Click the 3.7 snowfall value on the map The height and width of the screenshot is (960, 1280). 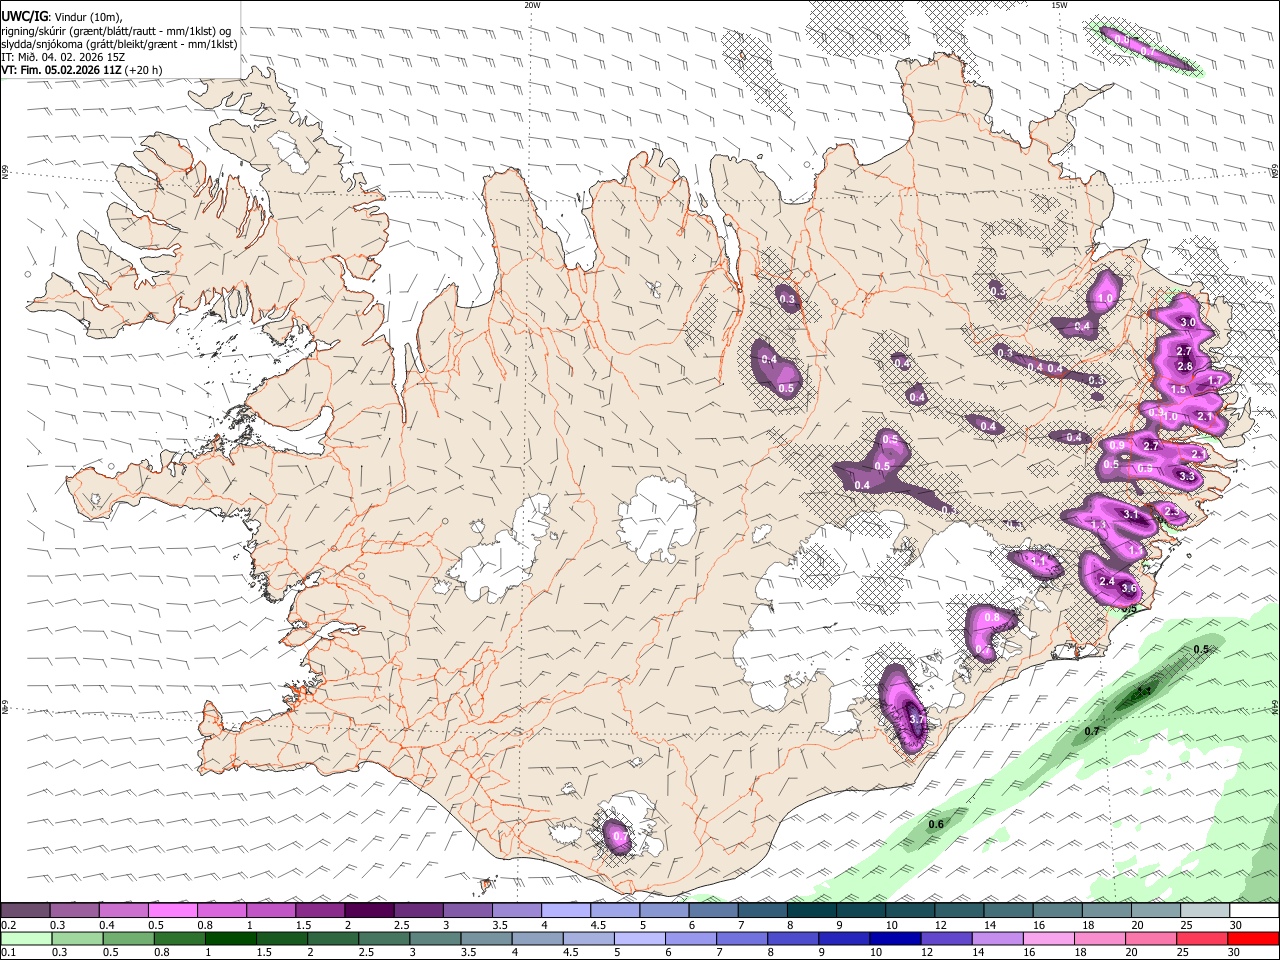[x=919, y=719]
